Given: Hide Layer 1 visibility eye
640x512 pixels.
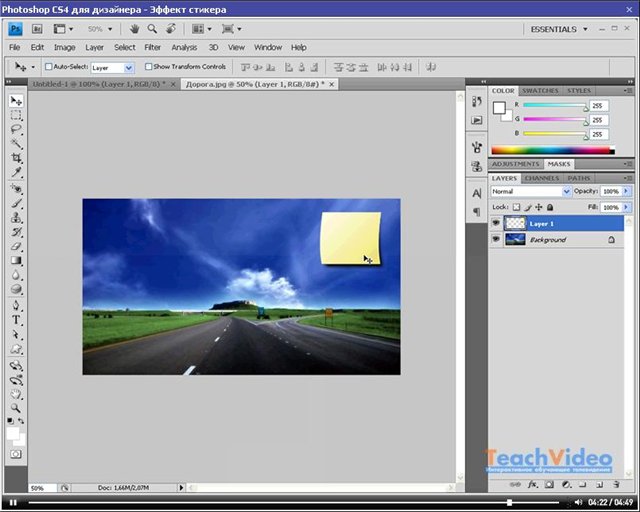Looking at the screenshot, I should click(496, 223).
